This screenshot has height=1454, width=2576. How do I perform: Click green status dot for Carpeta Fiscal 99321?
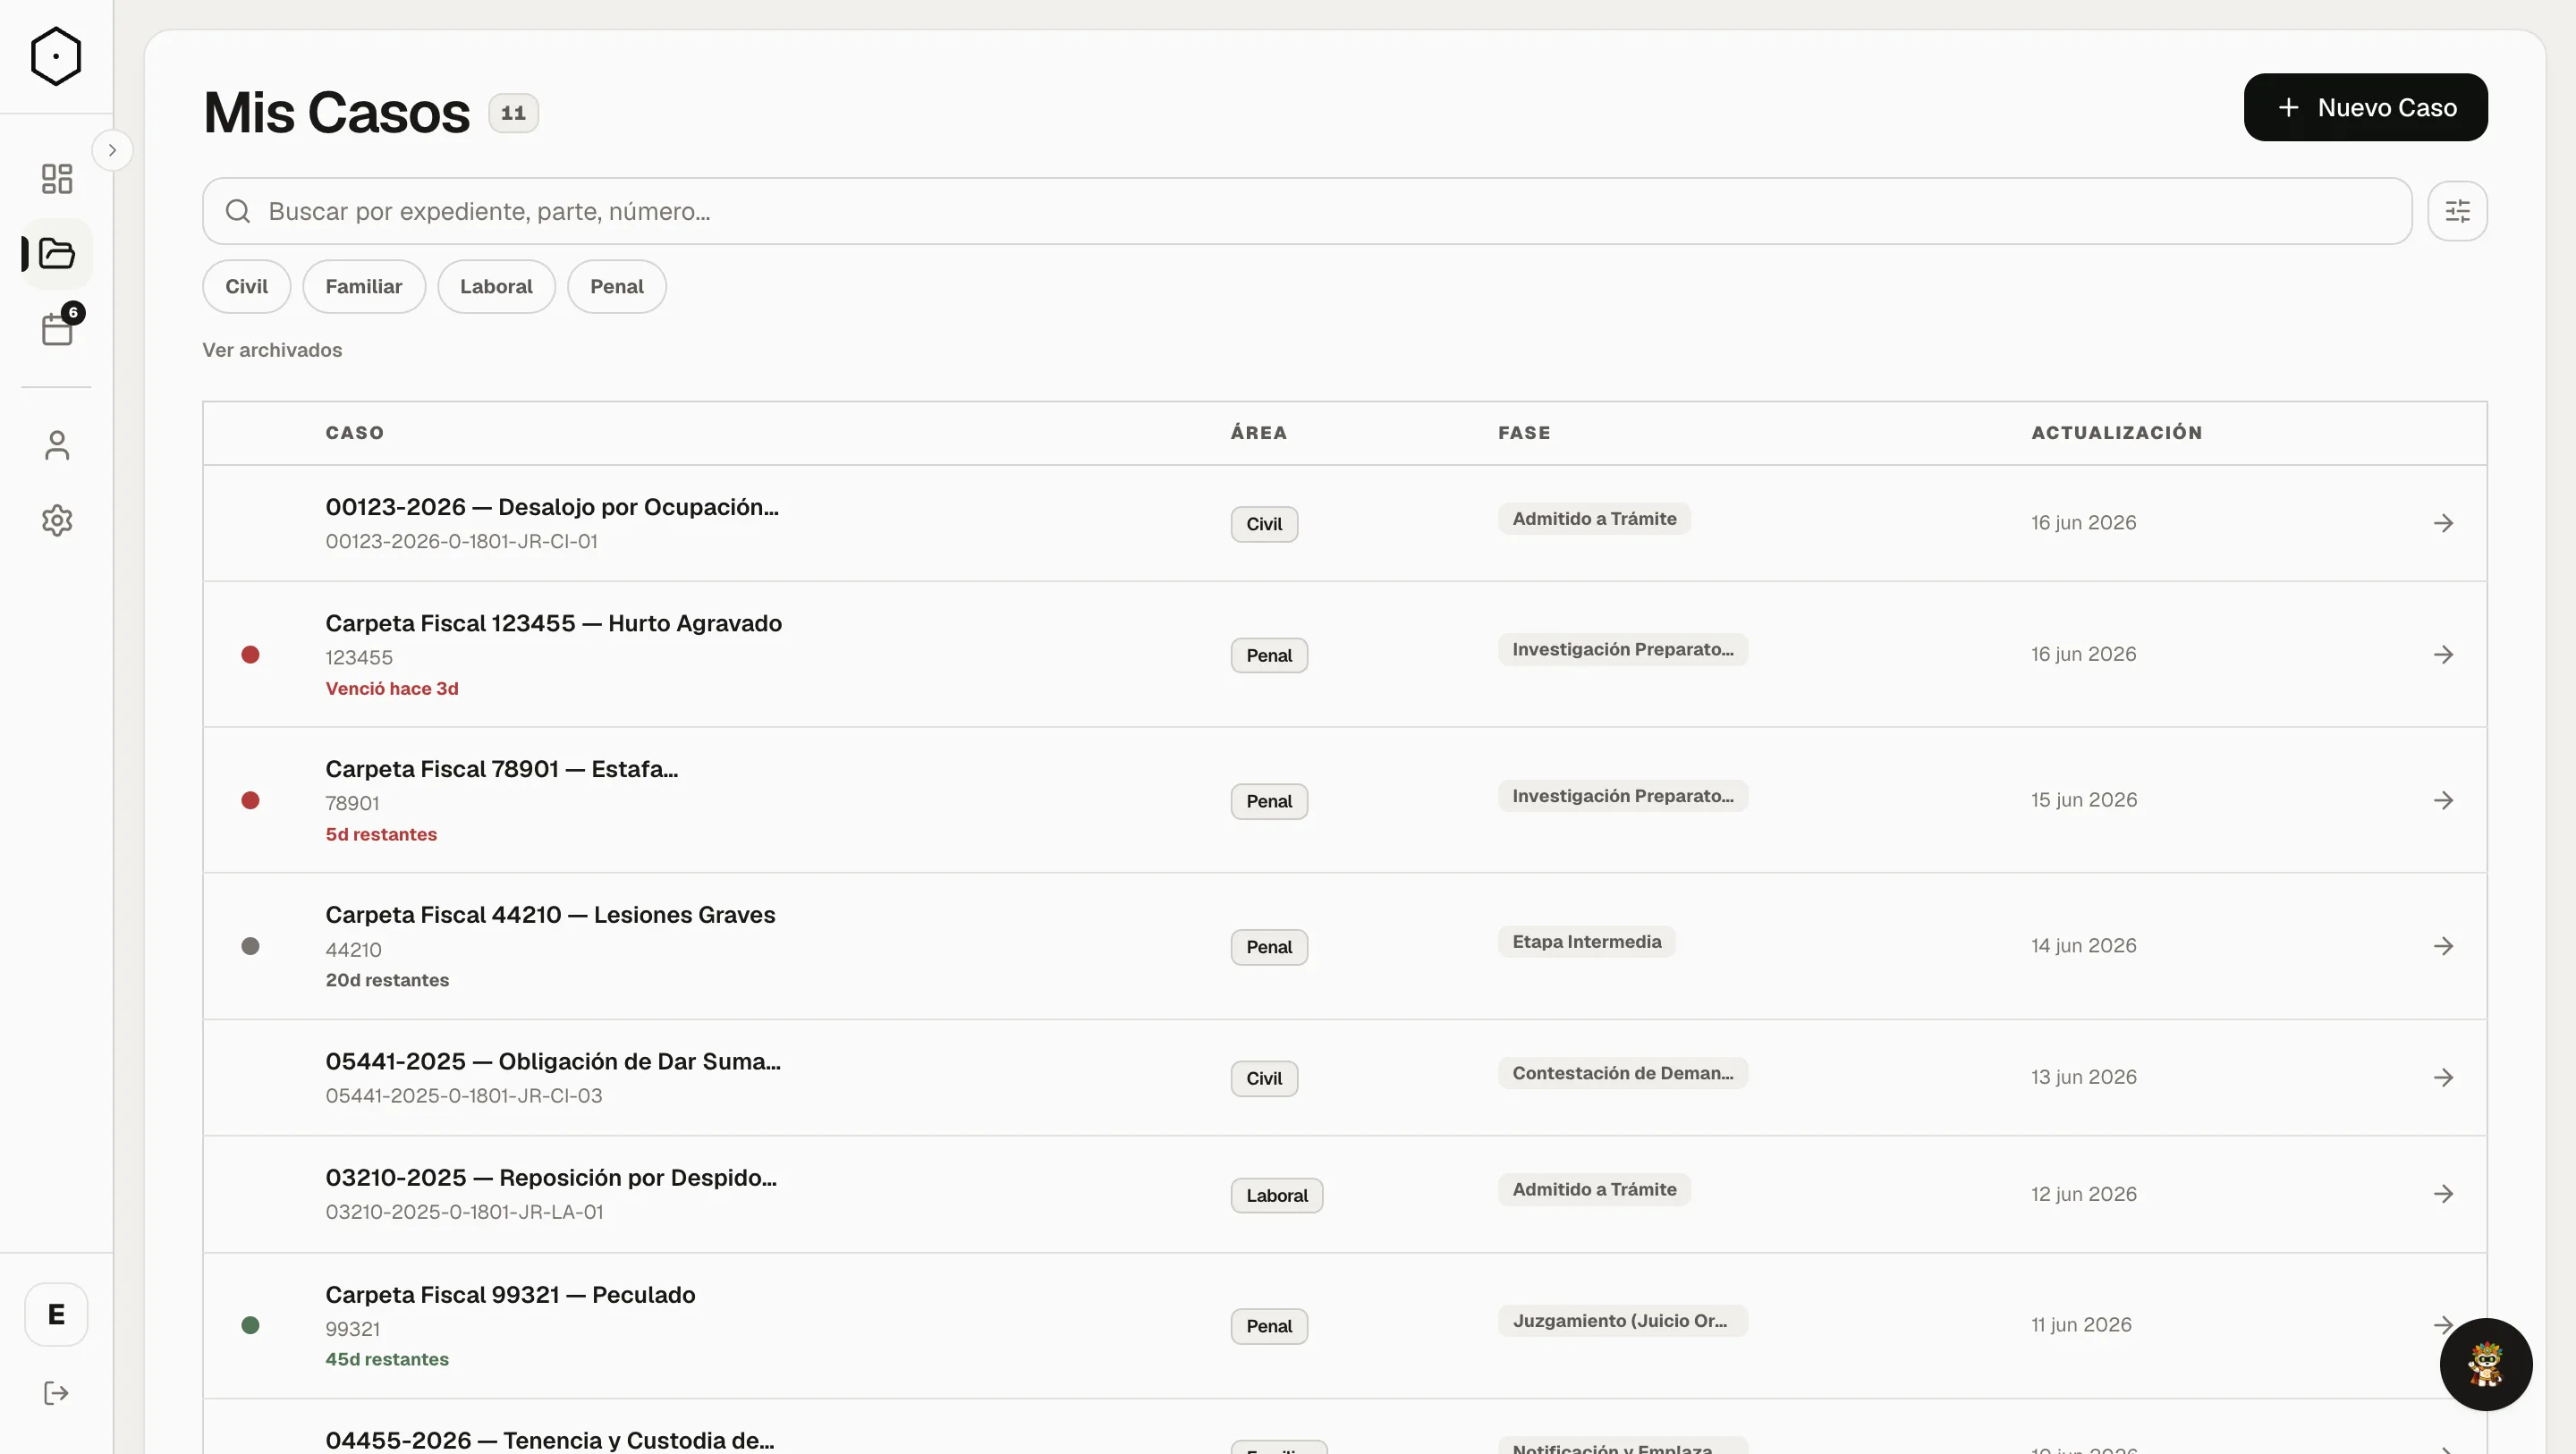[x=250, y=1325]
